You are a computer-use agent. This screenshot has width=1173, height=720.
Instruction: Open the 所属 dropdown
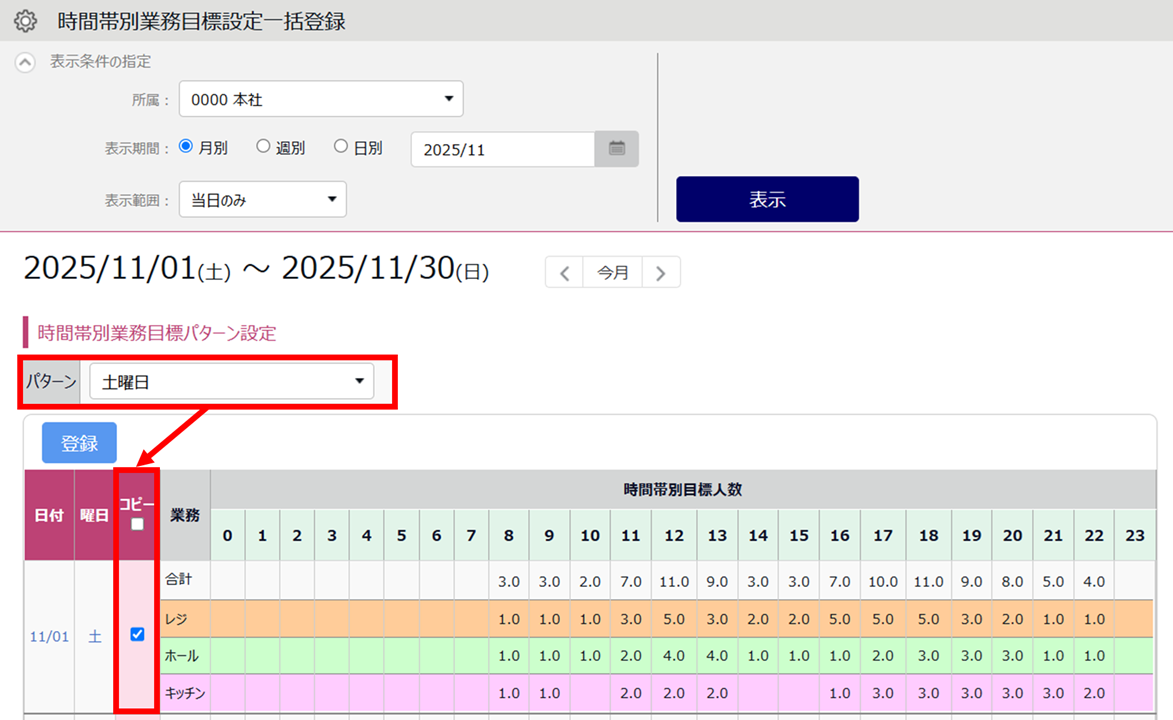(x=321, y=99)
